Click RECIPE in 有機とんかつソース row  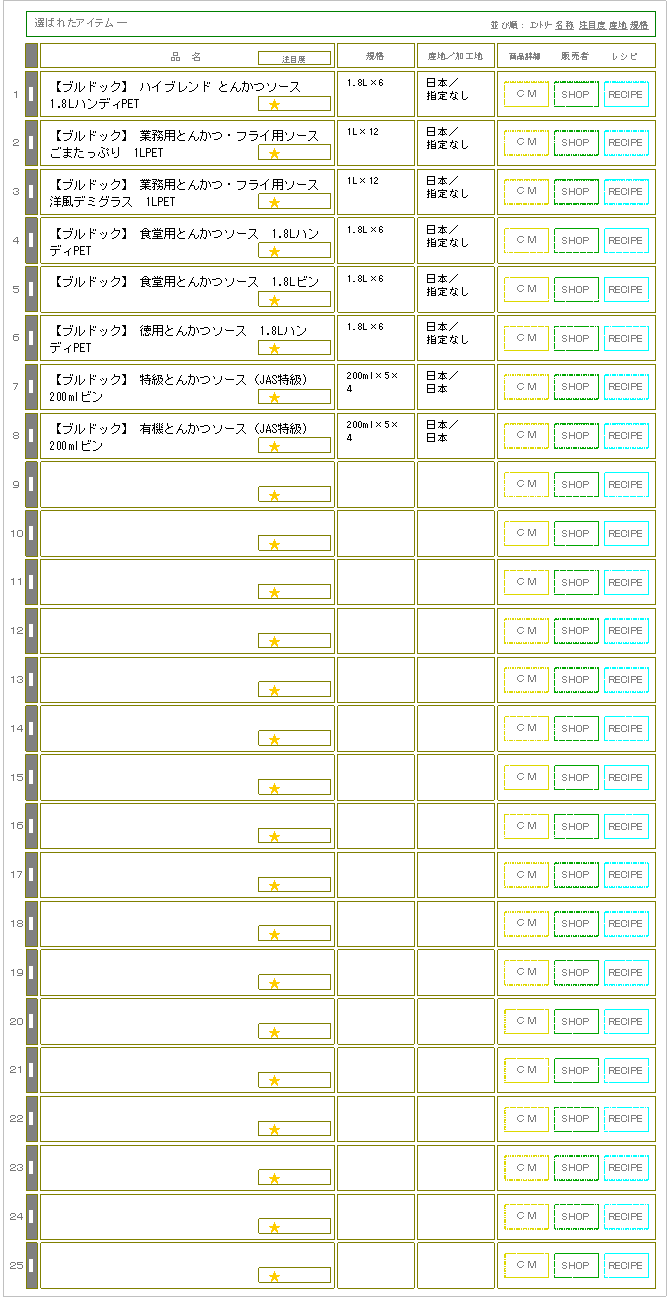pyautogui.click(x=626, y=436)
